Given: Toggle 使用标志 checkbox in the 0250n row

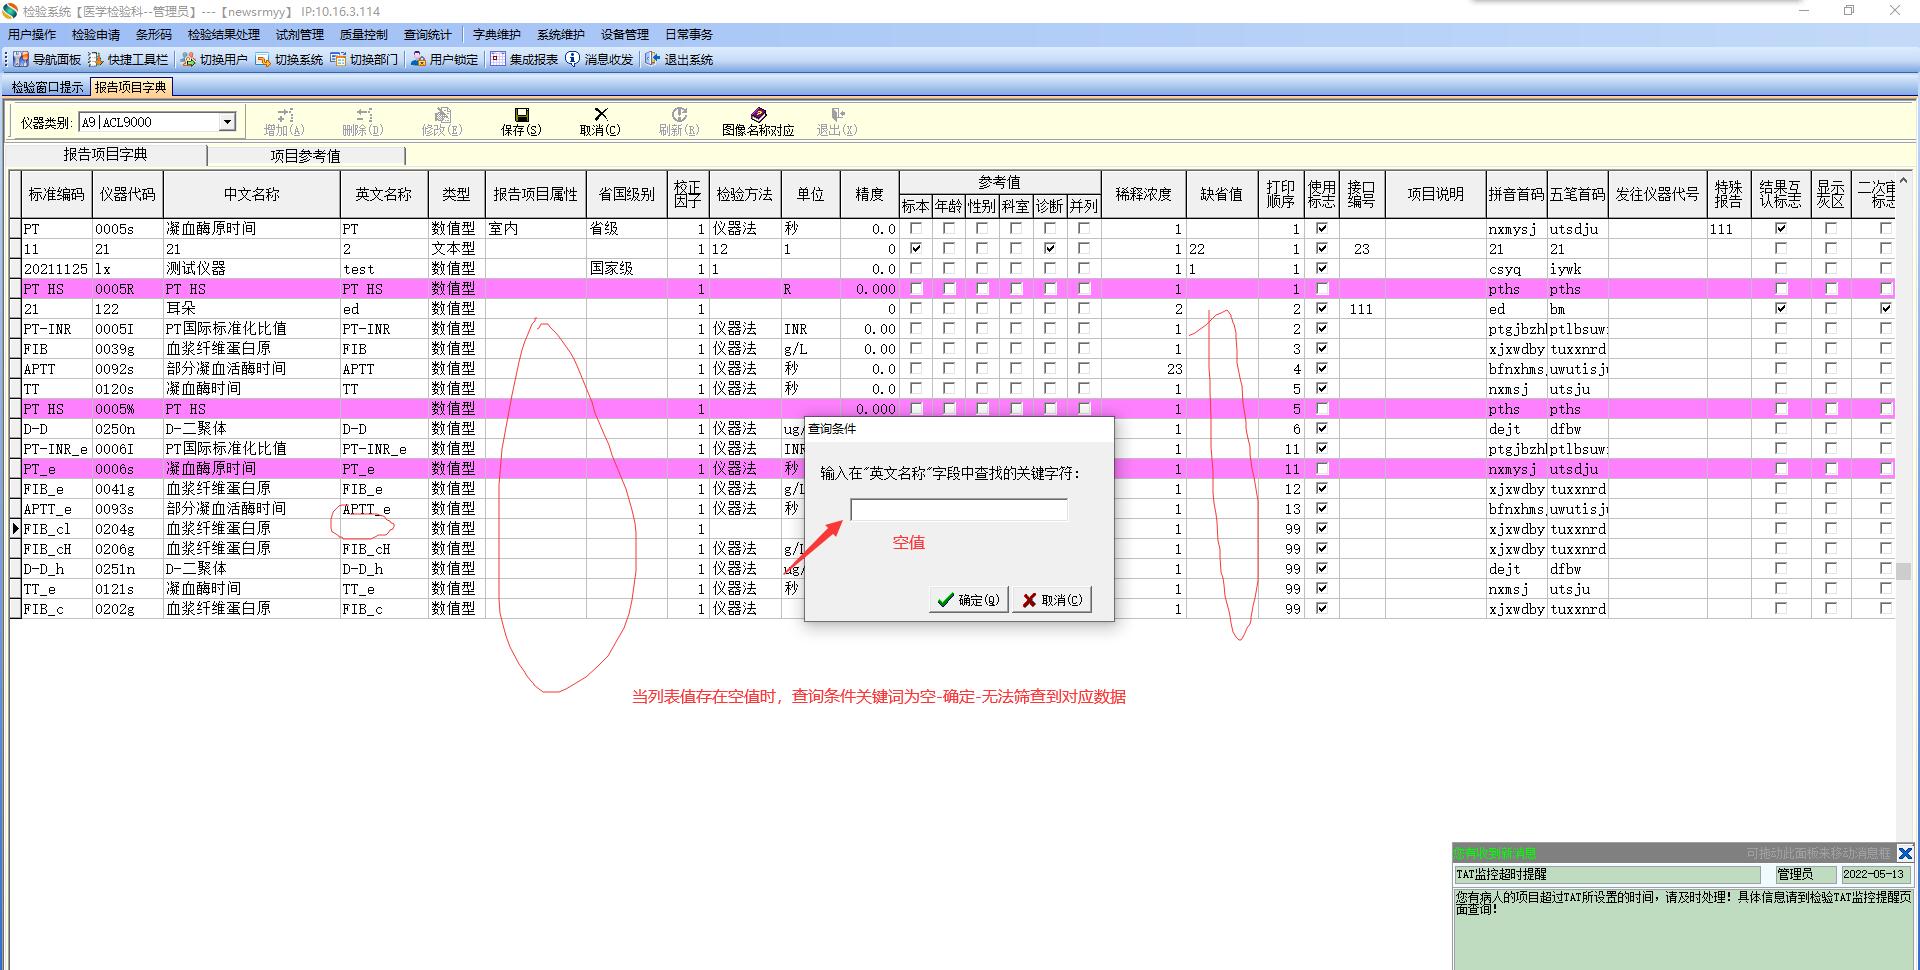Looking at the screenshot, I should (1321, 429).
